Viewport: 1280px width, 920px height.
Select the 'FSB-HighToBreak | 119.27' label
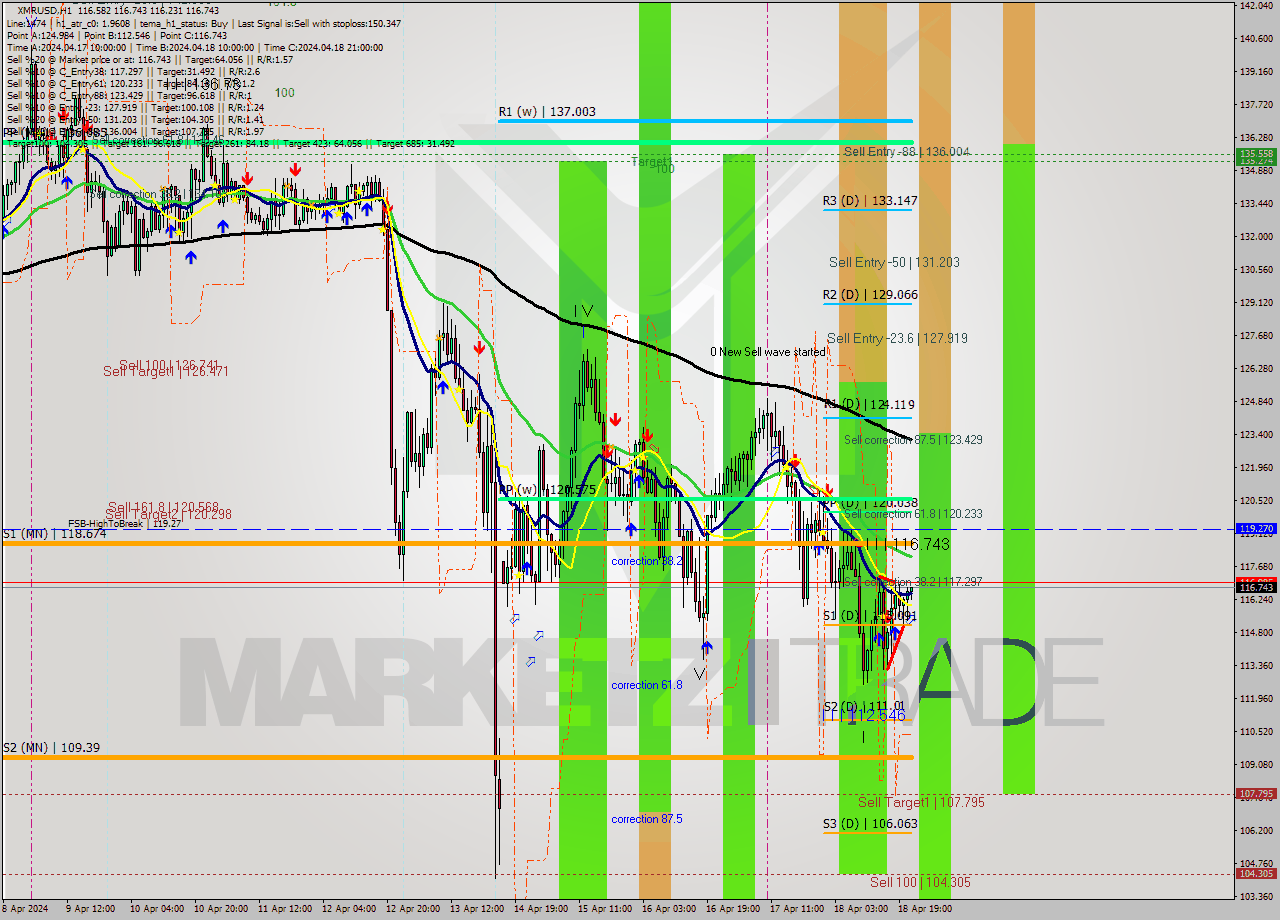(x=124, y=523)
